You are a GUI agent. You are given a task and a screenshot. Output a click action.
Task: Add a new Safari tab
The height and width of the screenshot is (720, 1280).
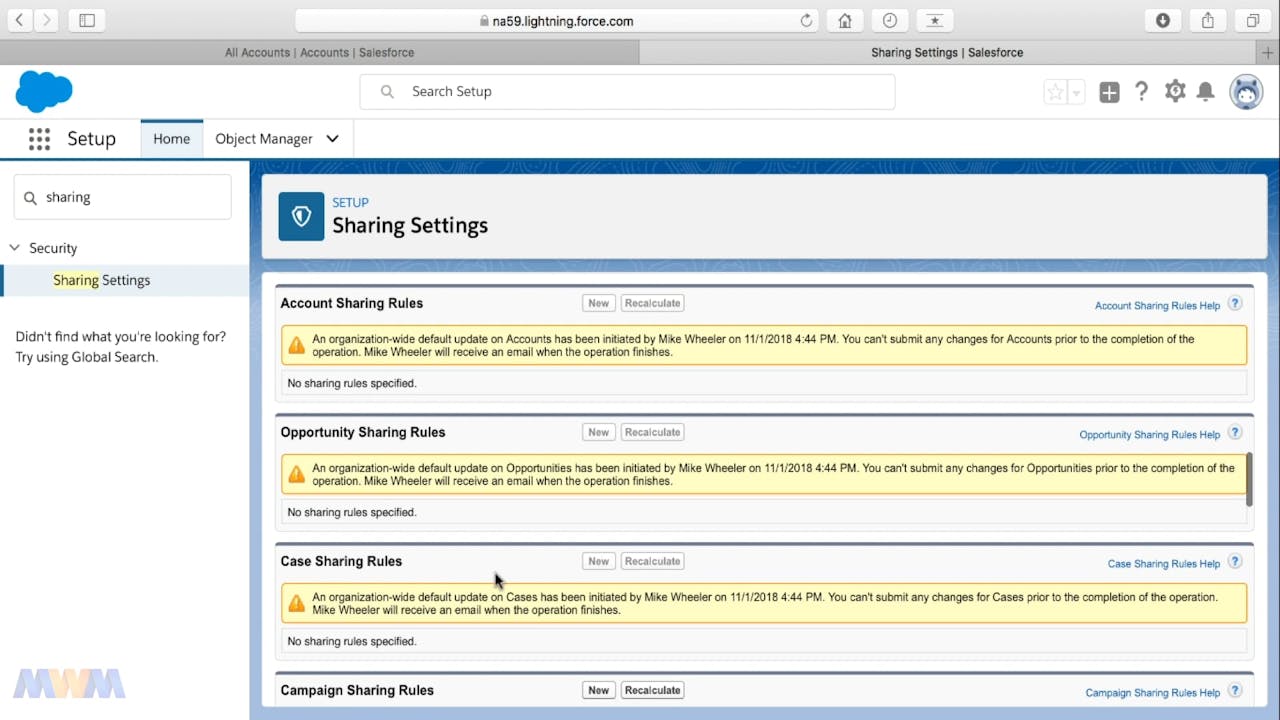(x=1269, y=52)
